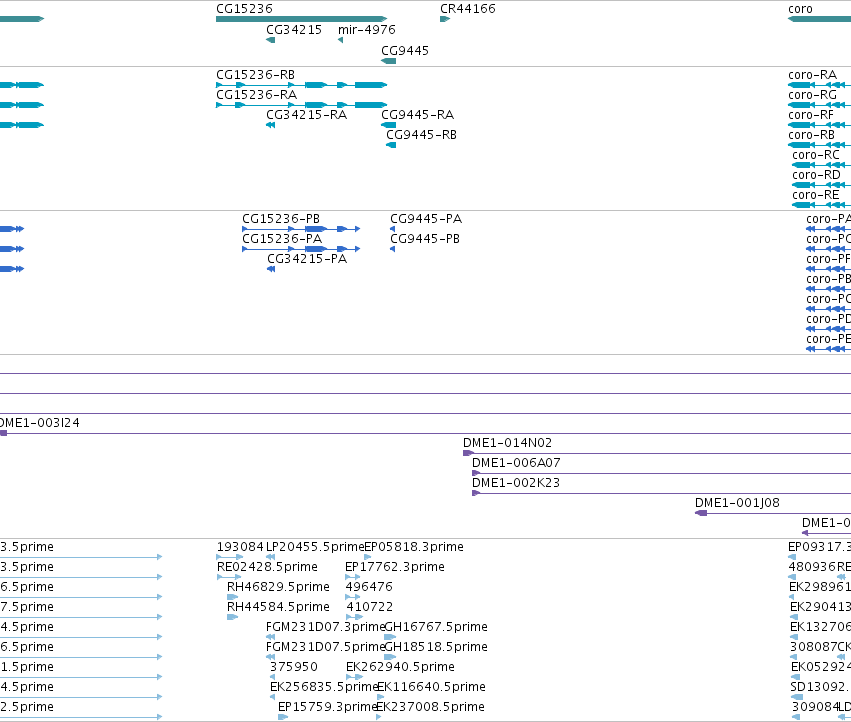This screenshot has height=722, width=851.
Task: Click the coro-PE protein feature
Action: (829, 349)
